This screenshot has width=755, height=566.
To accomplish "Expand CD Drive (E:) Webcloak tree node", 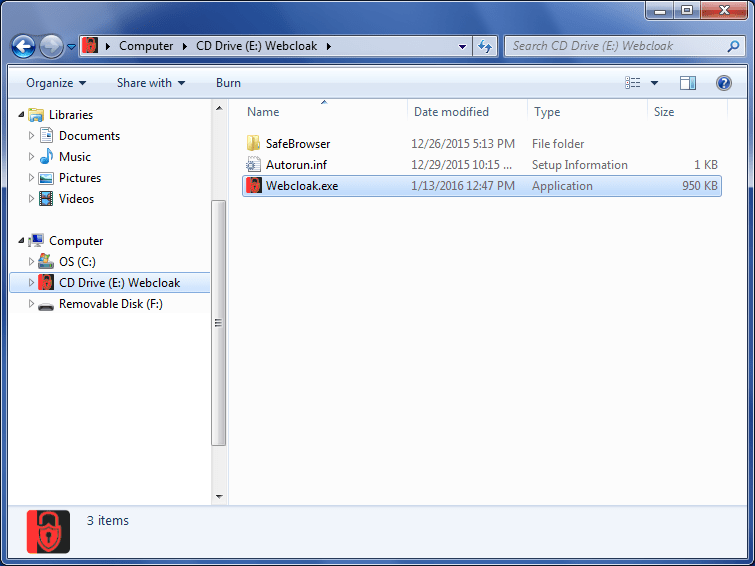I will [31, 283].
